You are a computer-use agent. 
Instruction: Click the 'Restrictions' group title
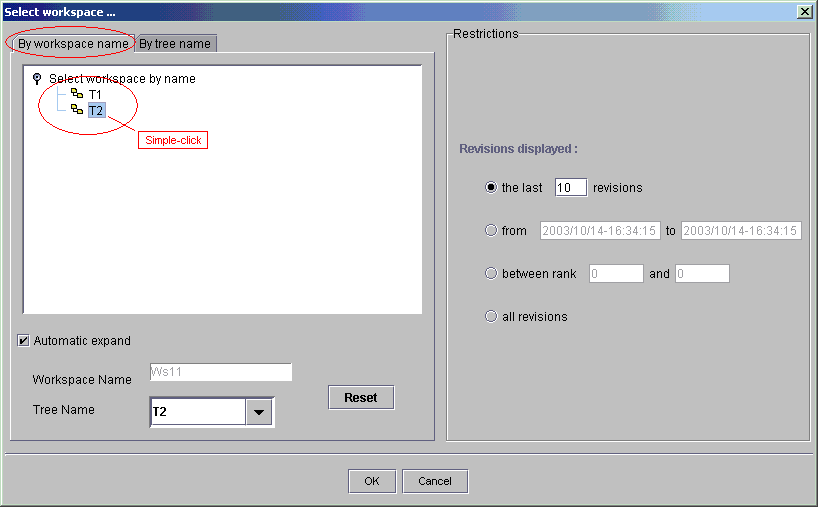click(486, 34)
